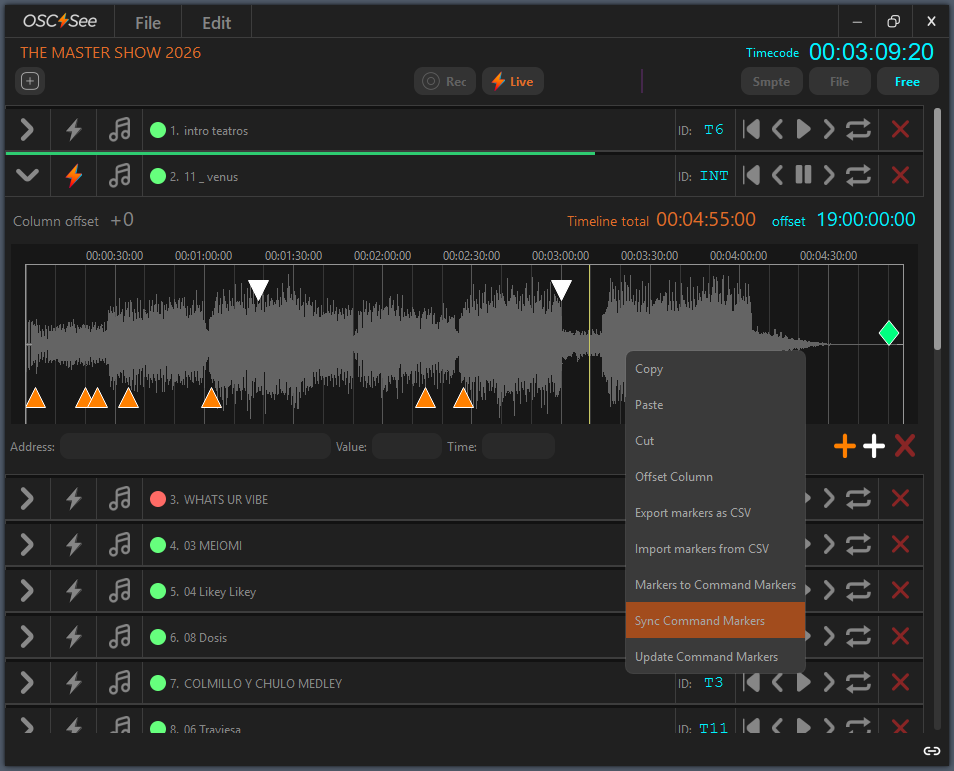
Task: Delete the 11 _ venus track
Action: 900,175
